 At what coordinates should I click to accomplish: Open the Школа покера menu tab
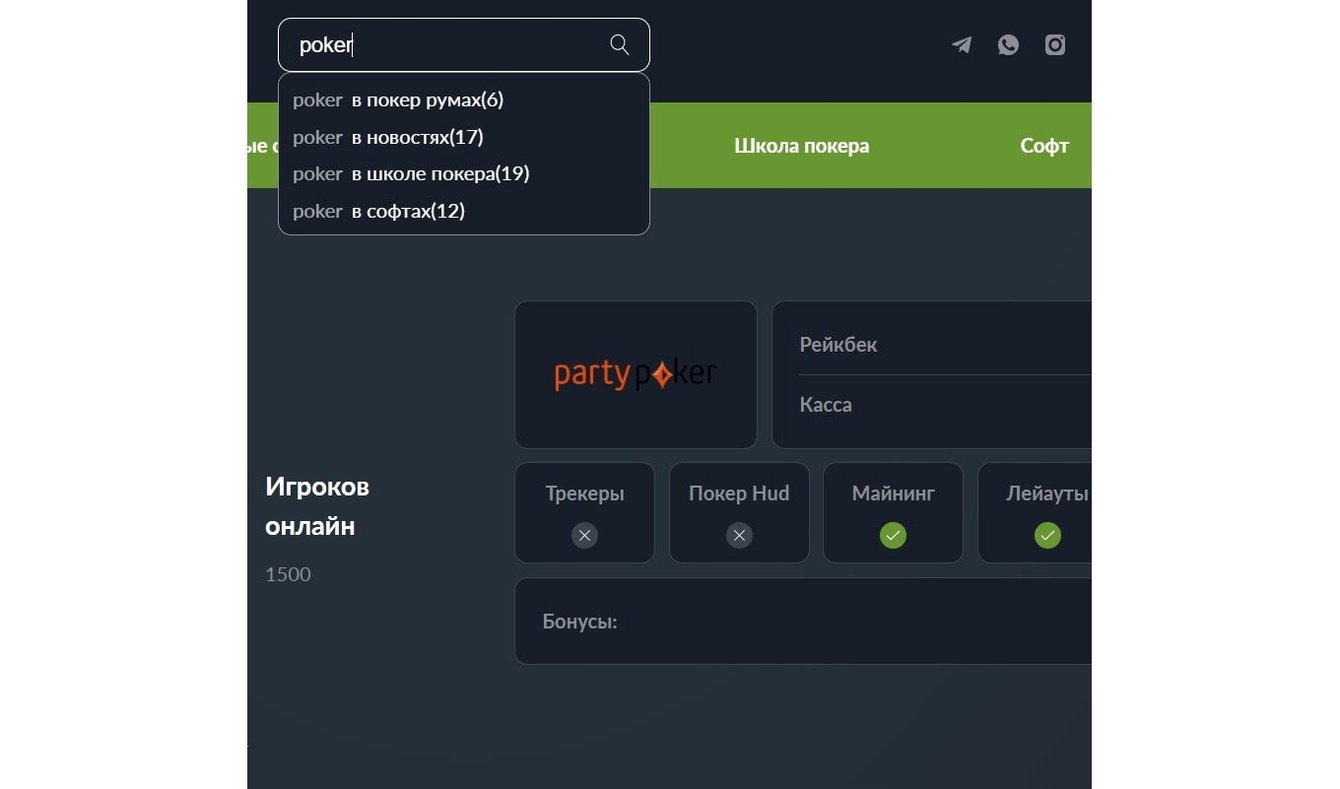tap(801, 146)
